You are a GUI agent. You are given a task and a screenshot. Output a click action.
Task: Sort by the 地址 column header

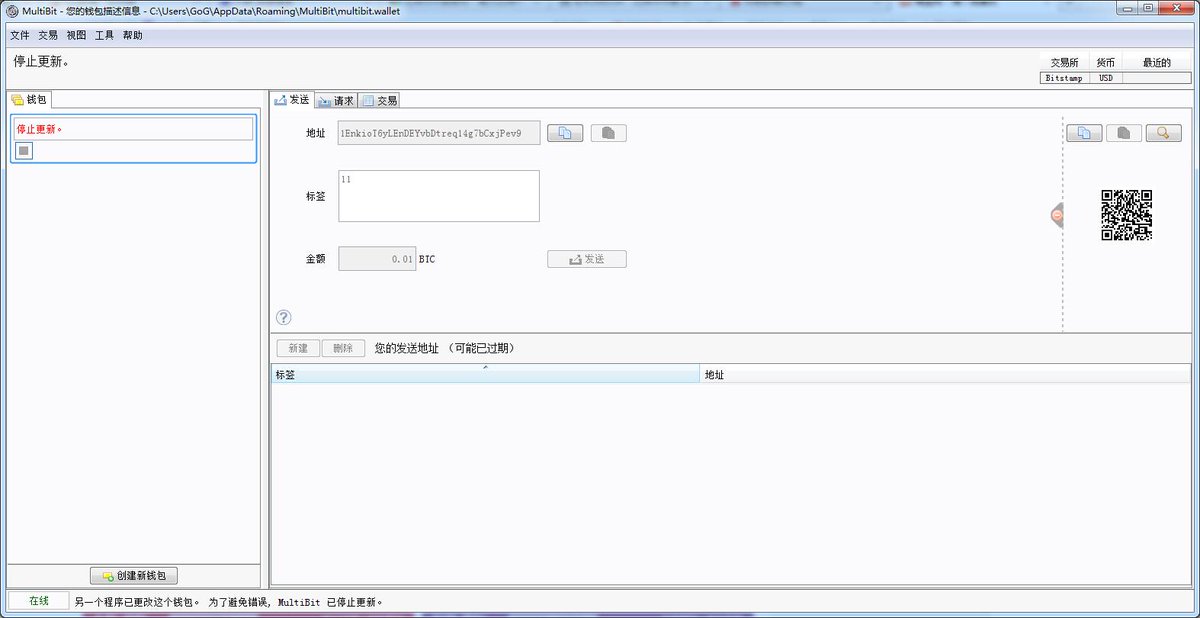[x=945, y=375]
